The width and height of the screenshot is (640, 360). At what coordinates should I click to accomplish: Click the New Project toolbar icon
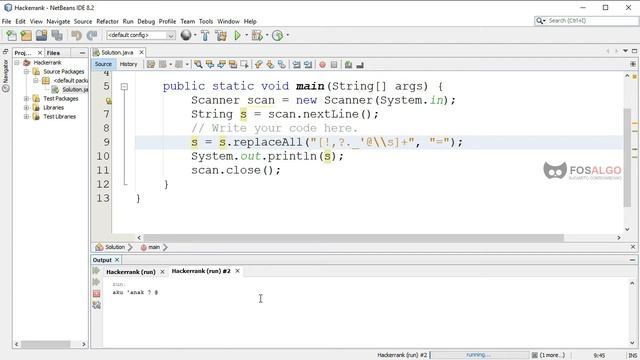tap(26, 36)
